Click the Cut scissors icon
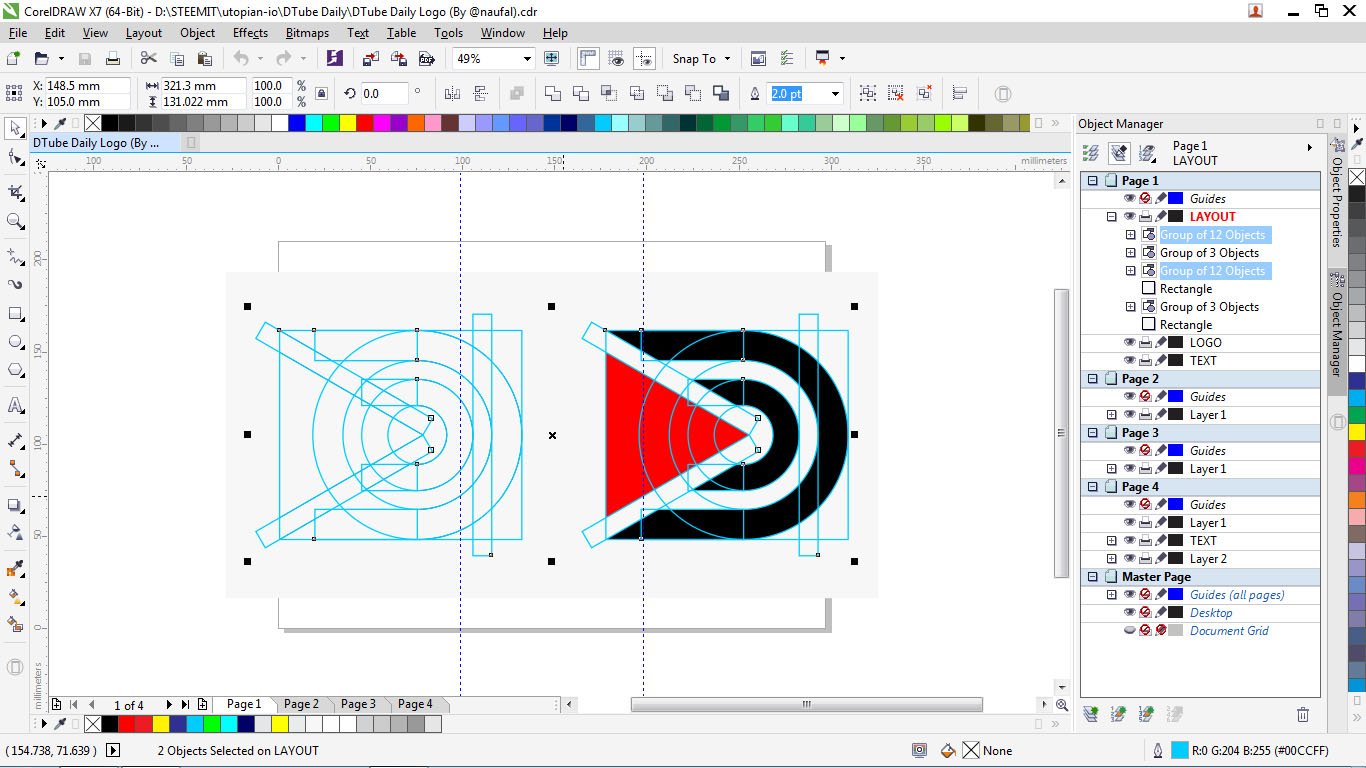Viewport: 1366px width, 768px height. 149,59
